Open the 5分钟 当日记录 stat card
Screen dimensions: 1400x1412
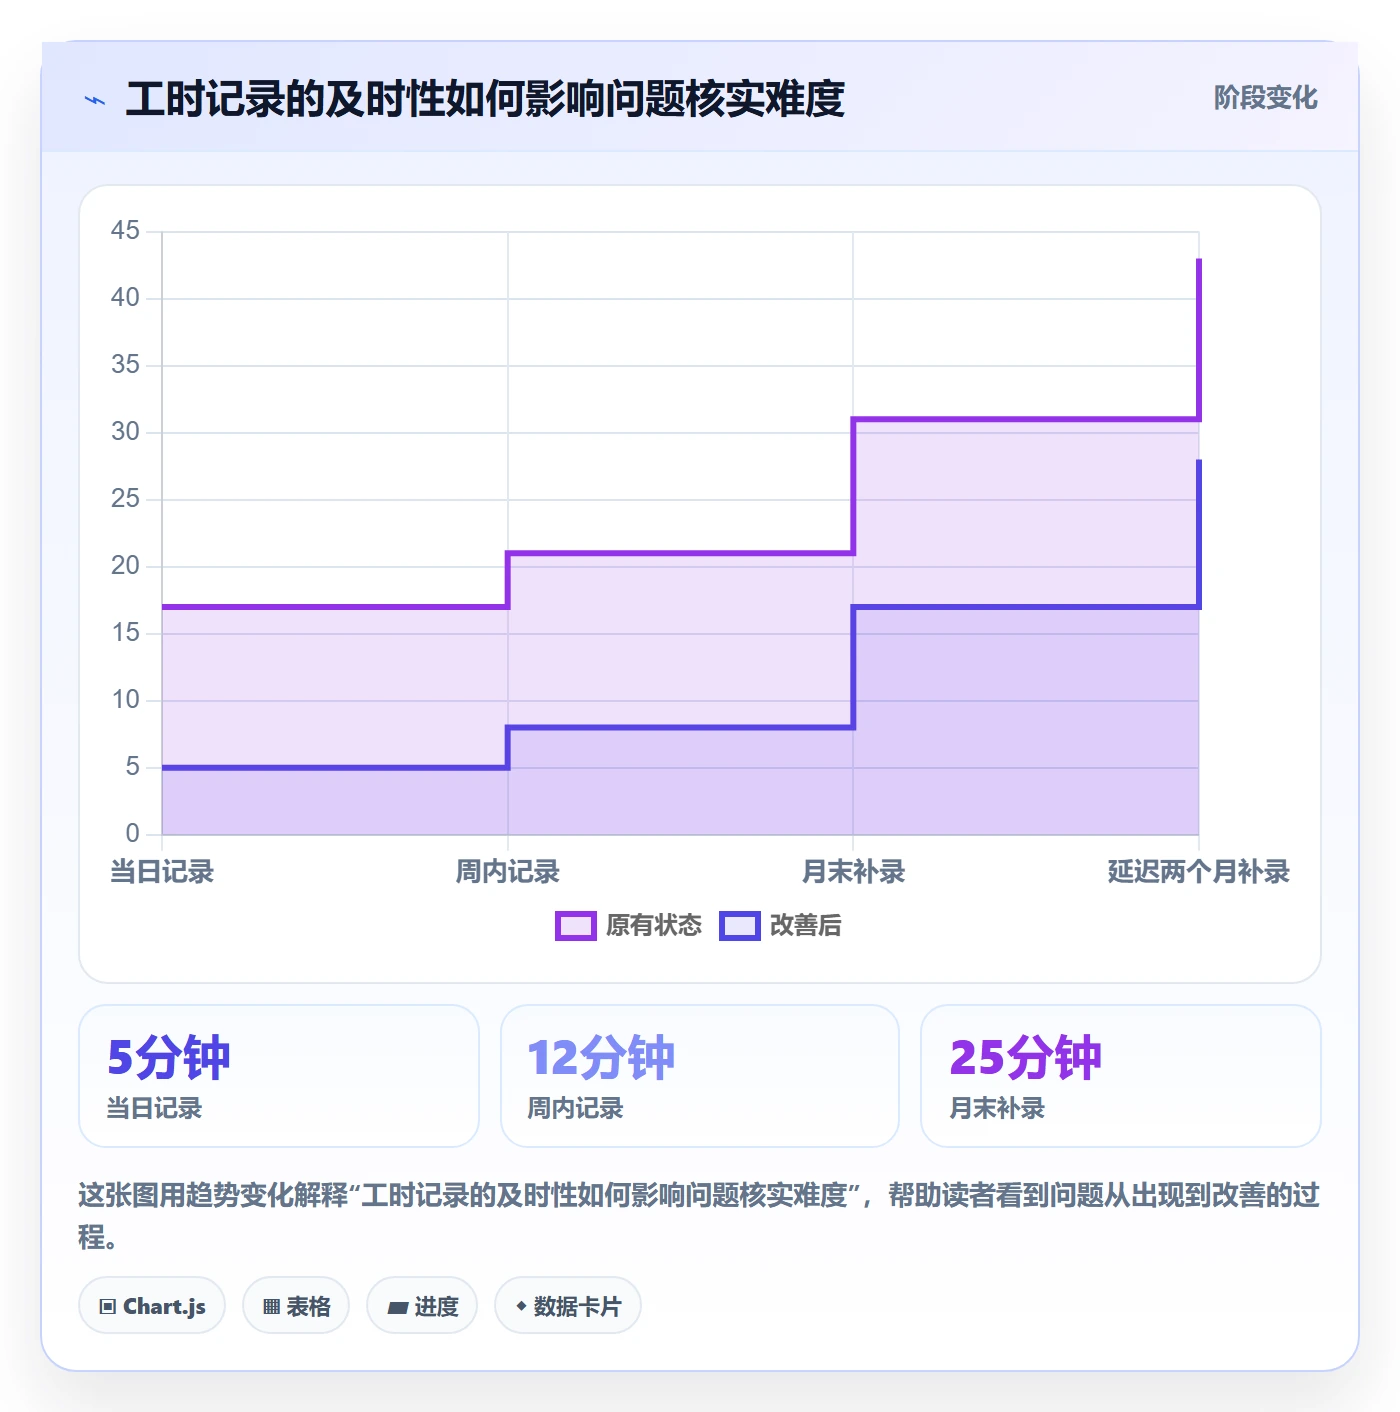(x=279, y=1076)
